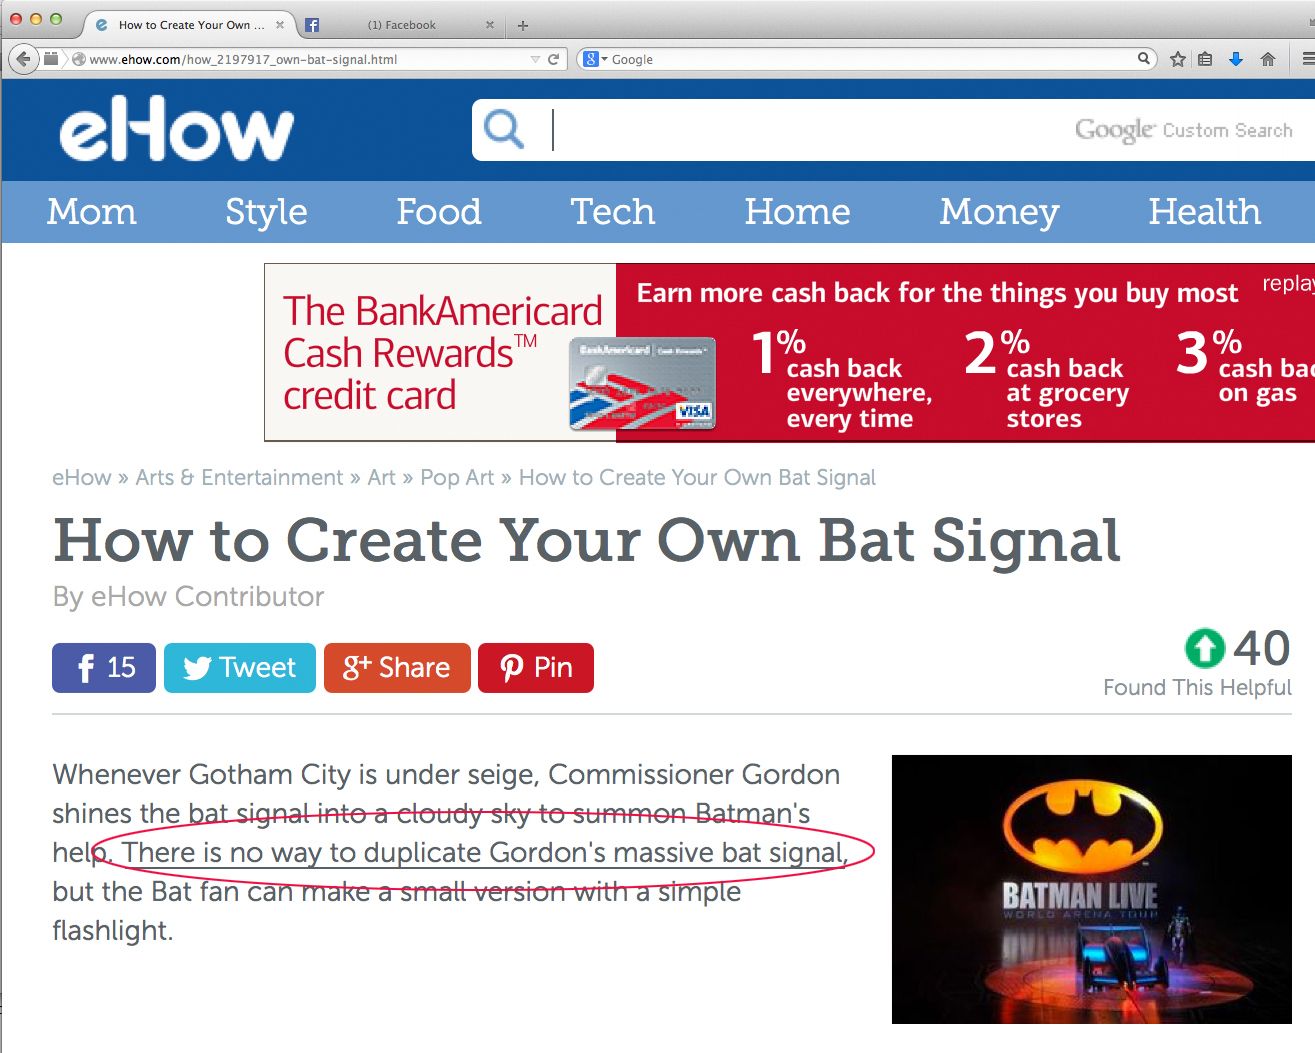Click the BankAmericard Cash Rewards ad title
This screenshot has width=1315, height=1053.
coord(442,353)
